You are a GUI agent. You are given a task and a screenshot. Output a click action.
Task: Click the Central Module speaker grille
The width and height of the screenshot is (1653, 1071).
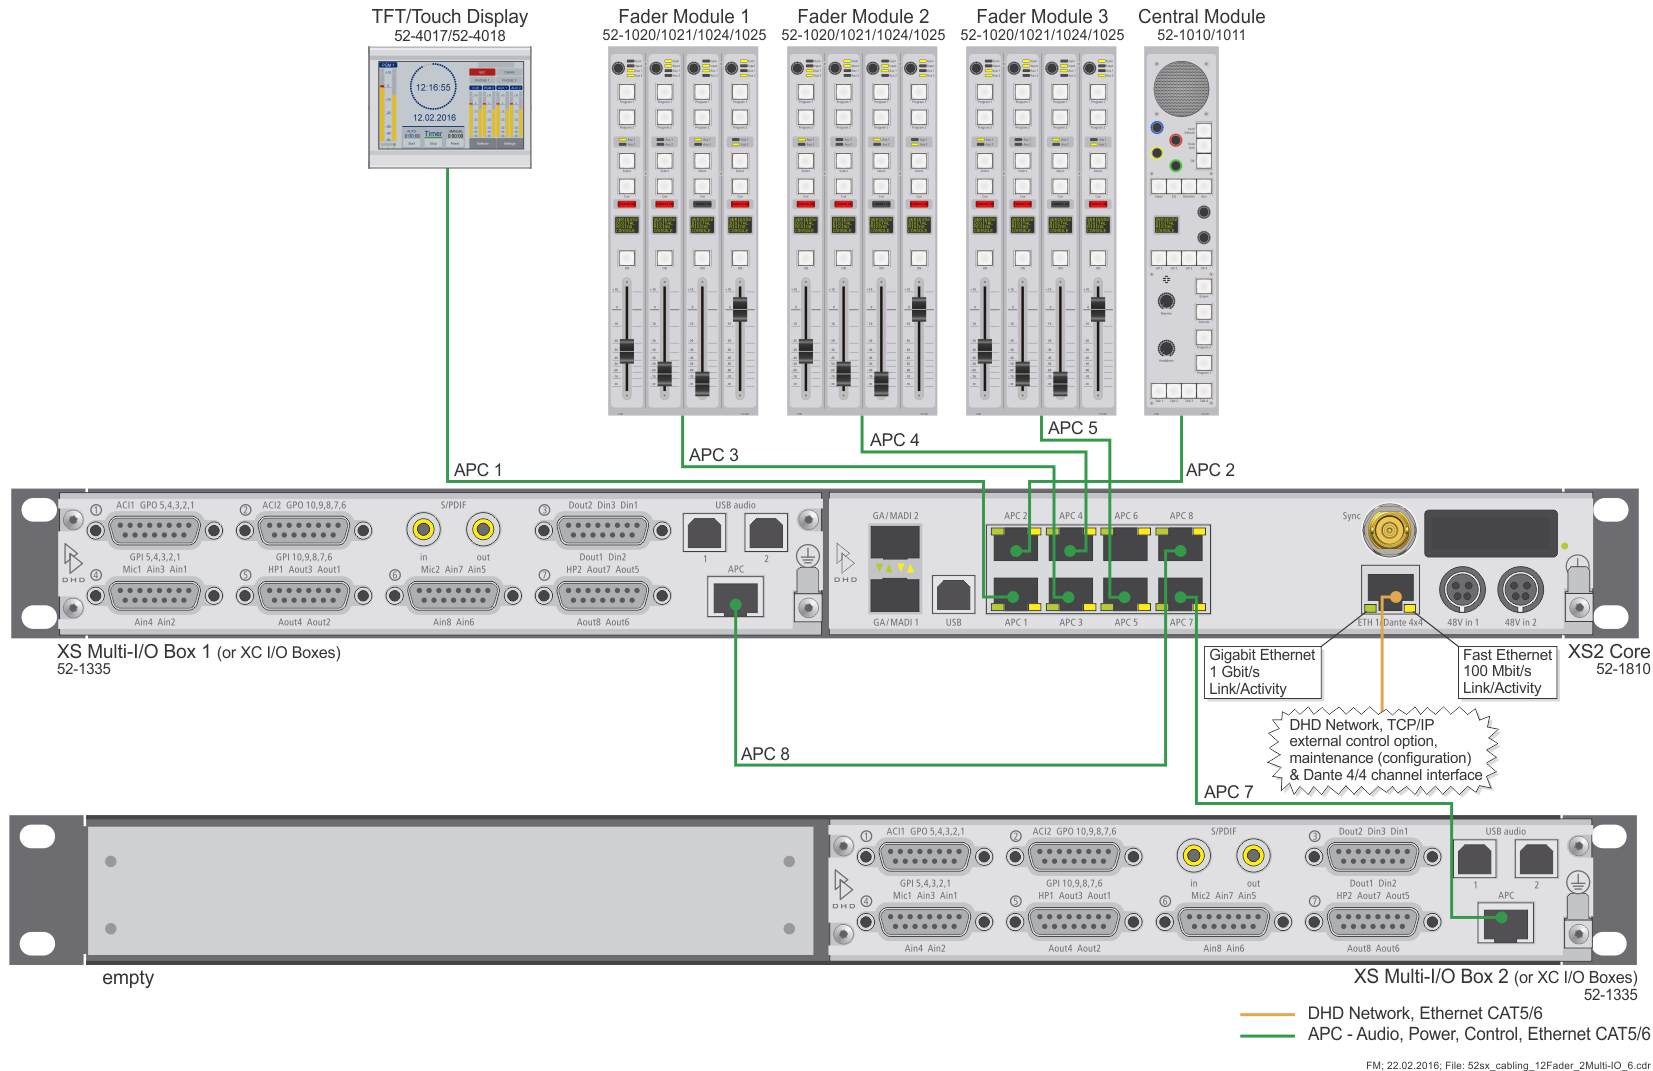[x=1181, y=89]
